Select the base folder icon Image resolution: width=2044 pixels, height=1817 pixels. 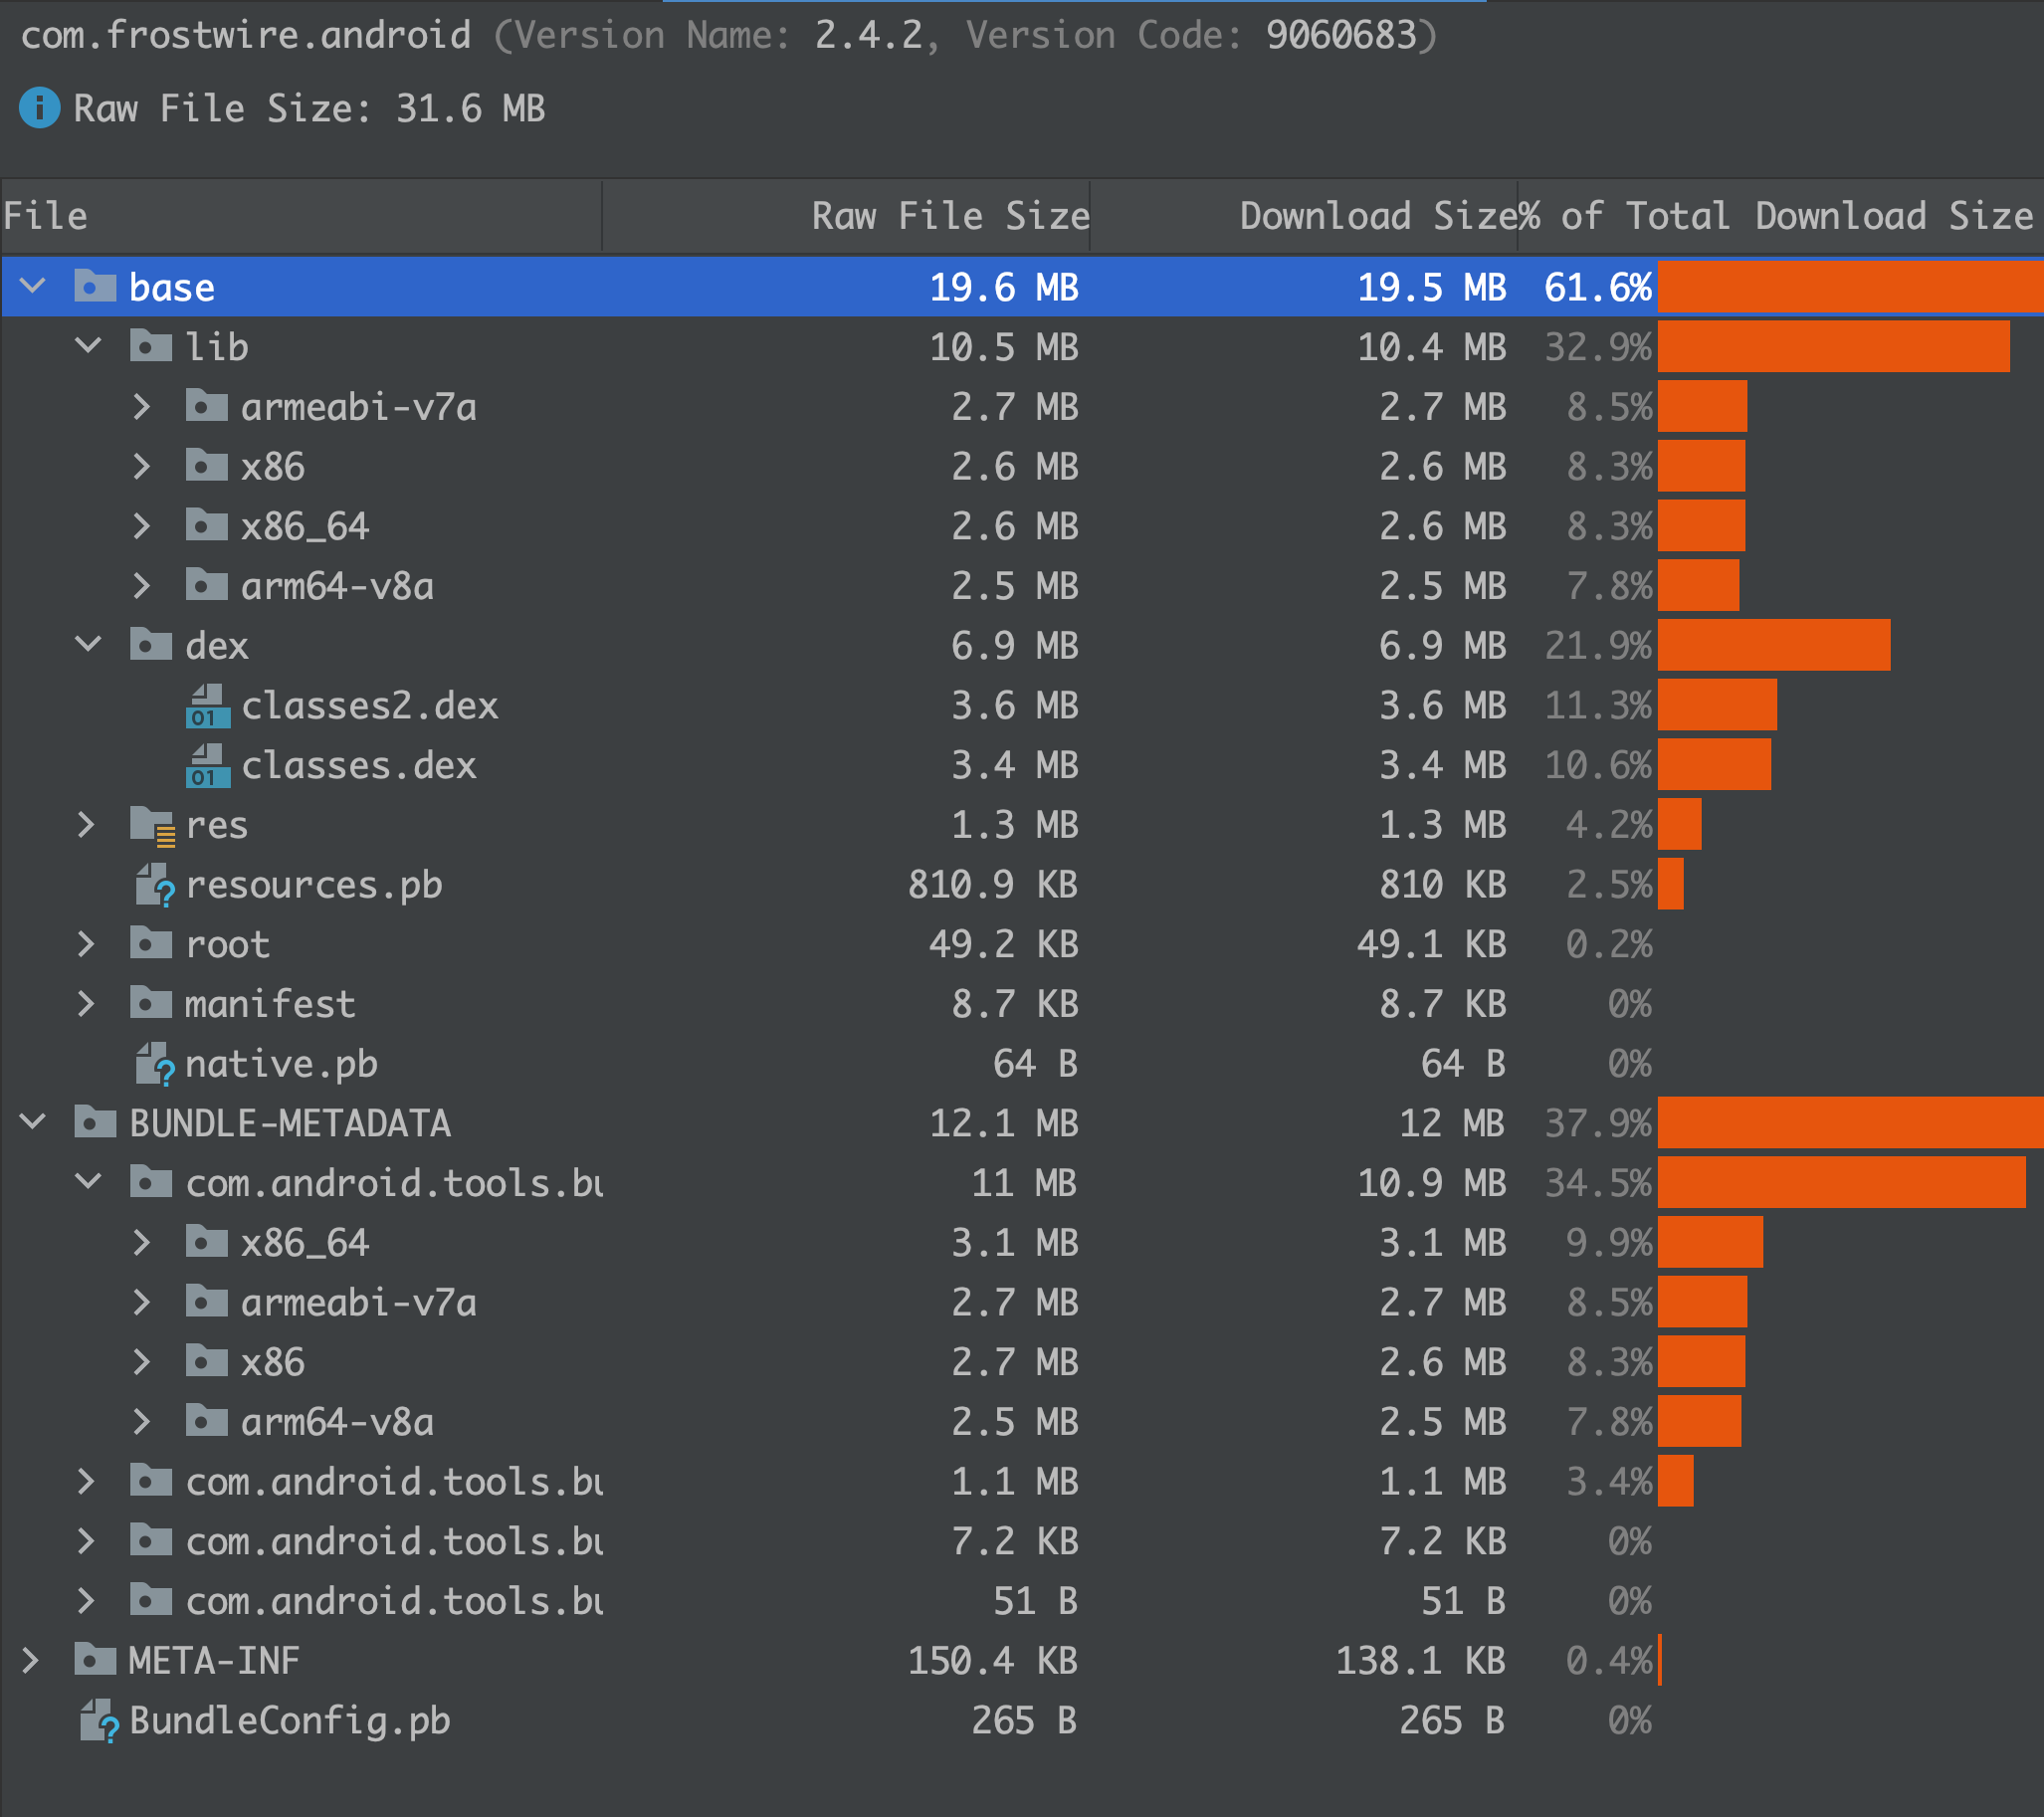96,287
